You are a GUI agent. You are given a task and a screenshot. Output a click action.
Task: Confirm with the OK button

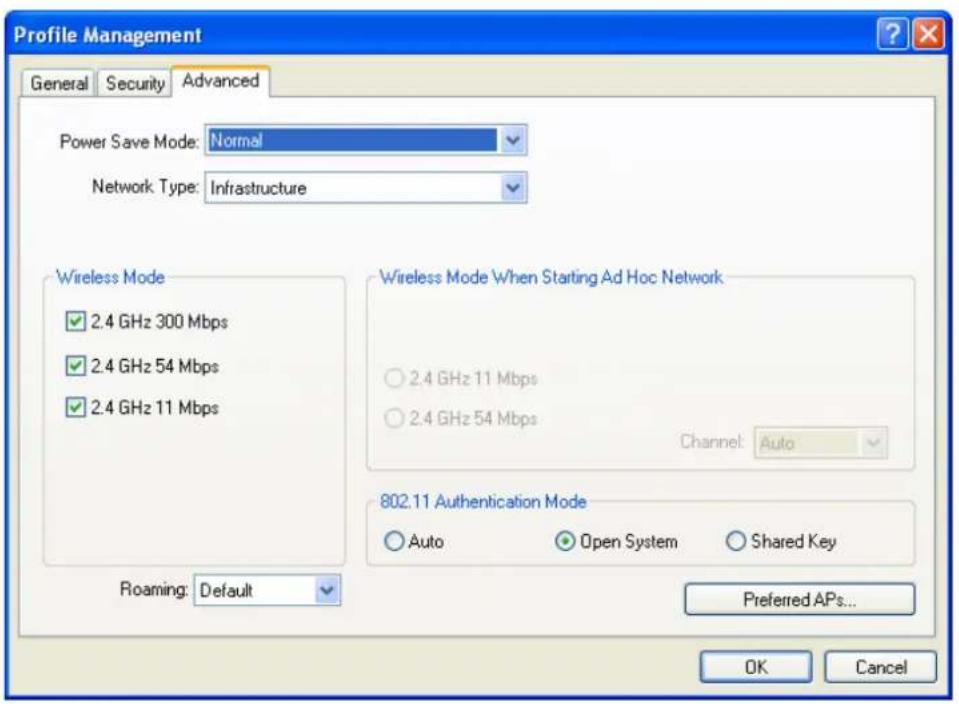click(x=756, y=667)
